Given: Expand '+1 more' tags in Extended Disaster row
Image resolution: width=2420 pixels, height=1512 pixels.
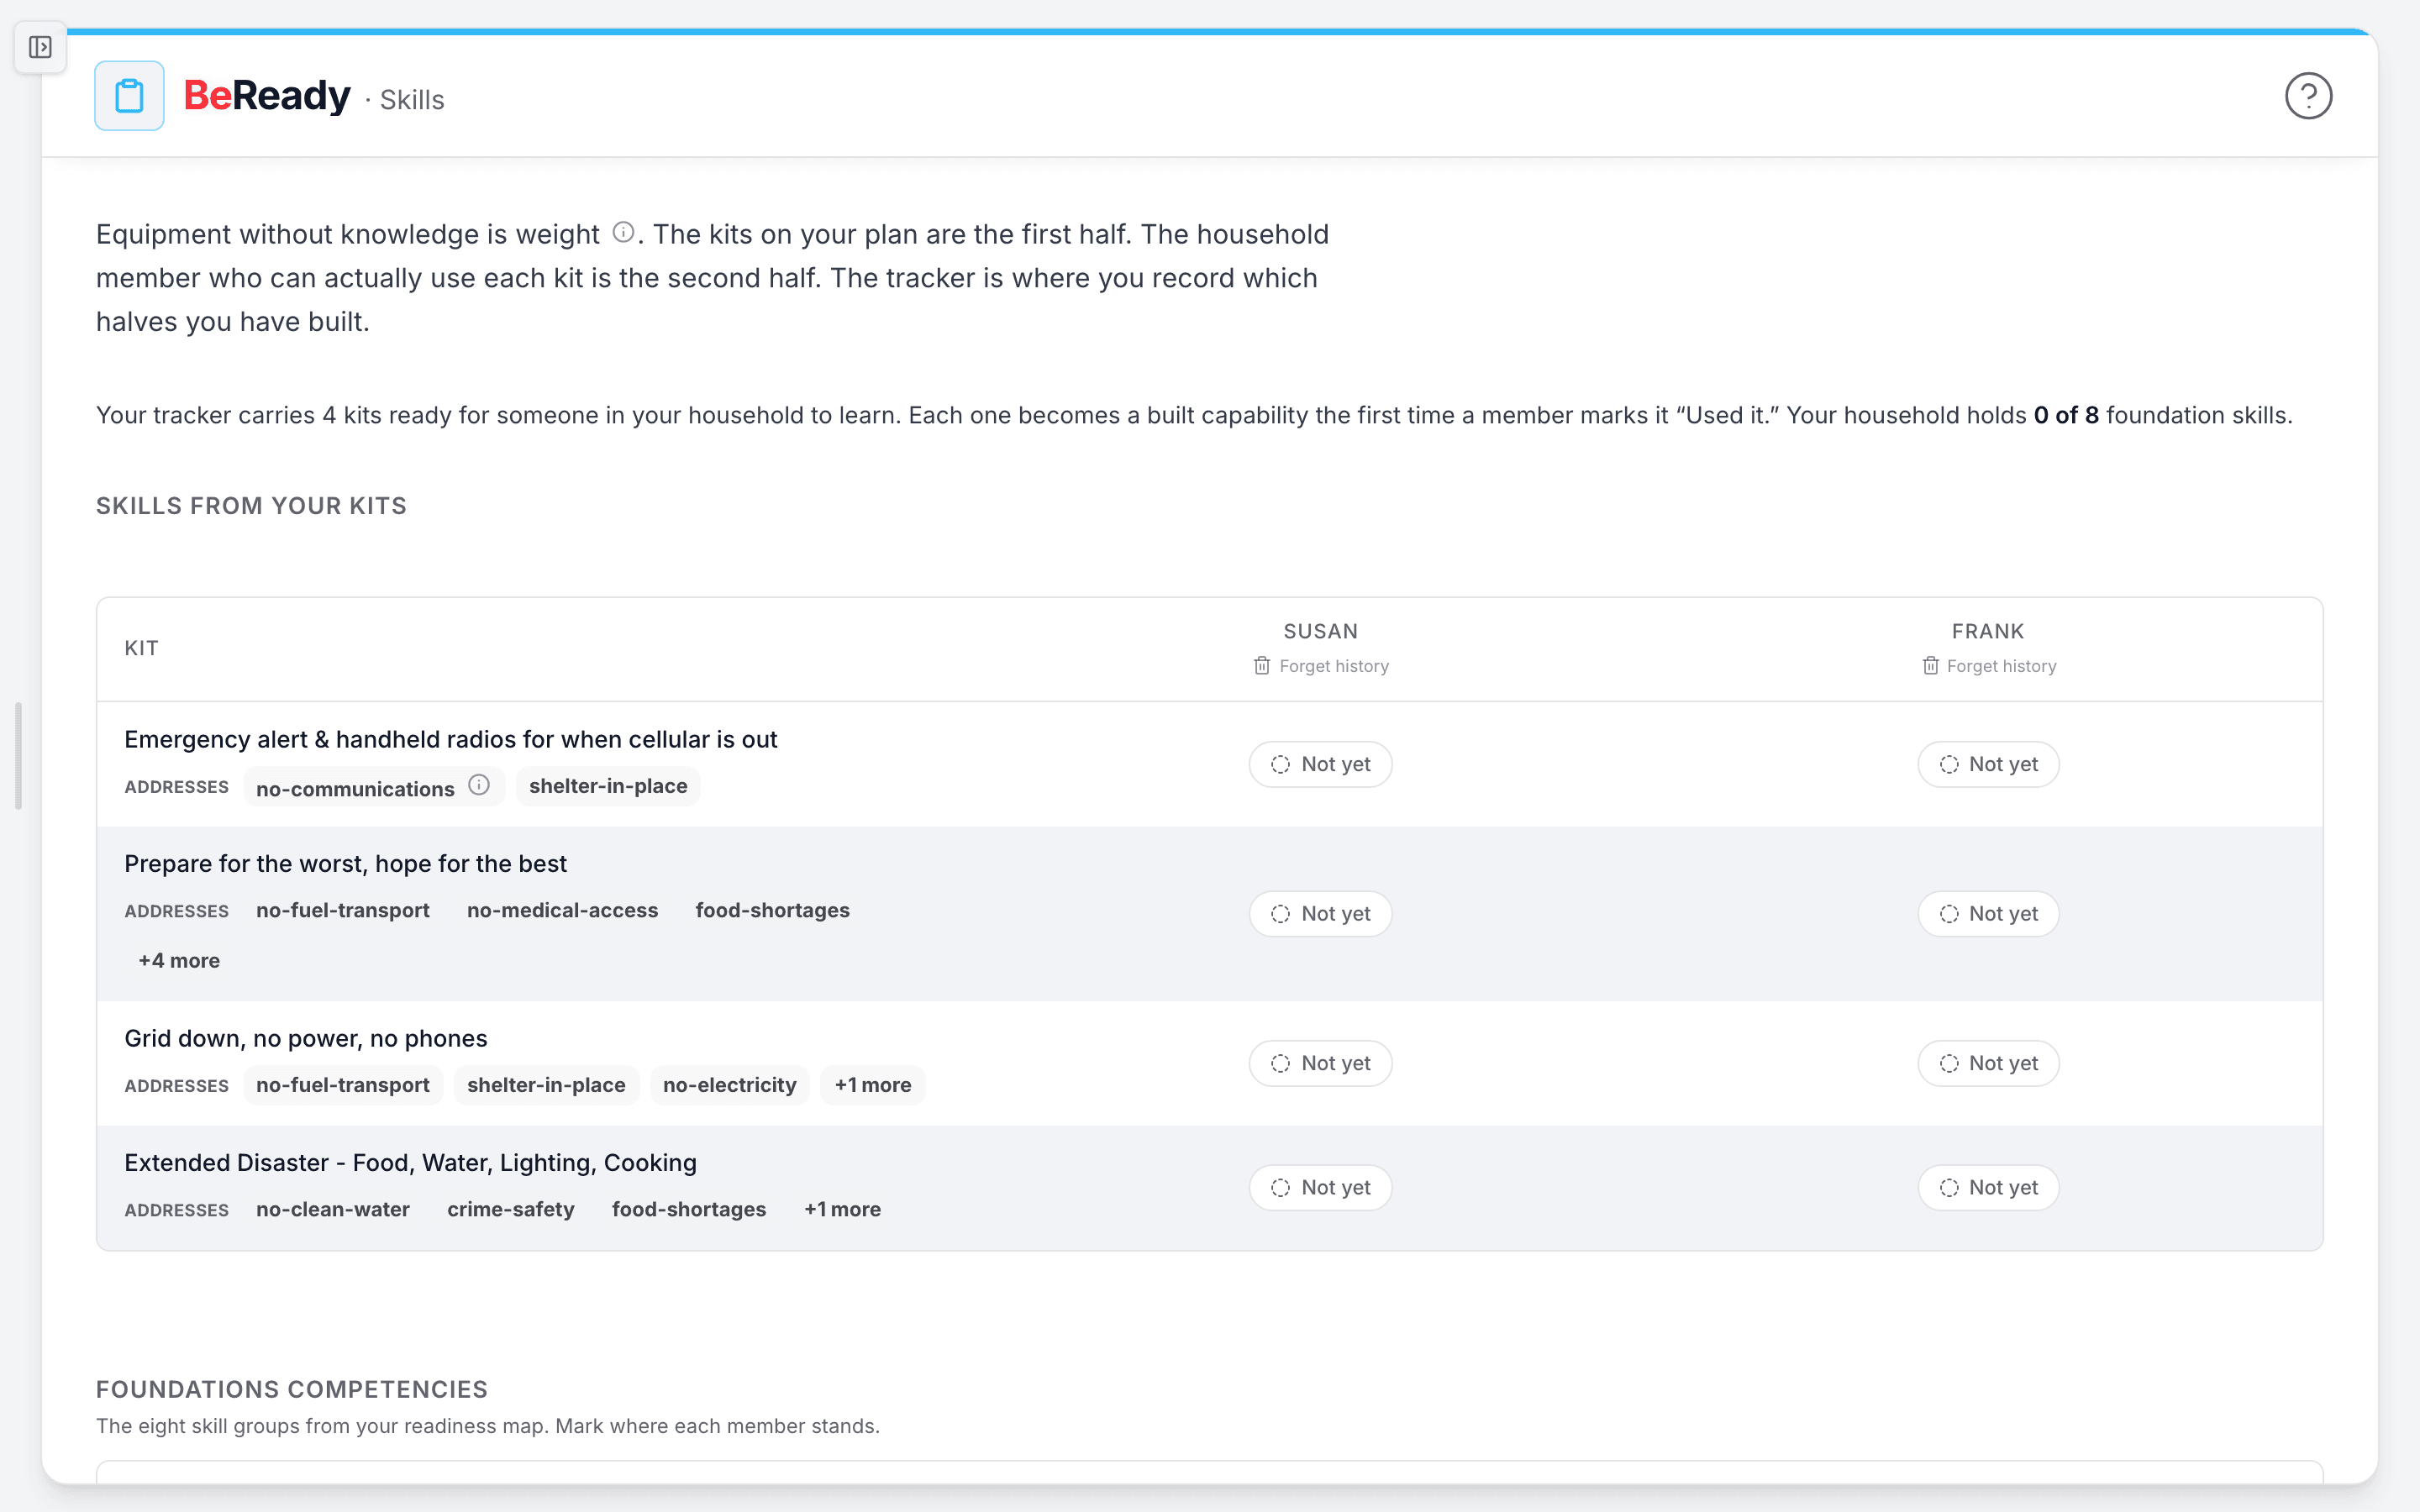Looking at the screenshot, I should click(x=842, y=1209).
